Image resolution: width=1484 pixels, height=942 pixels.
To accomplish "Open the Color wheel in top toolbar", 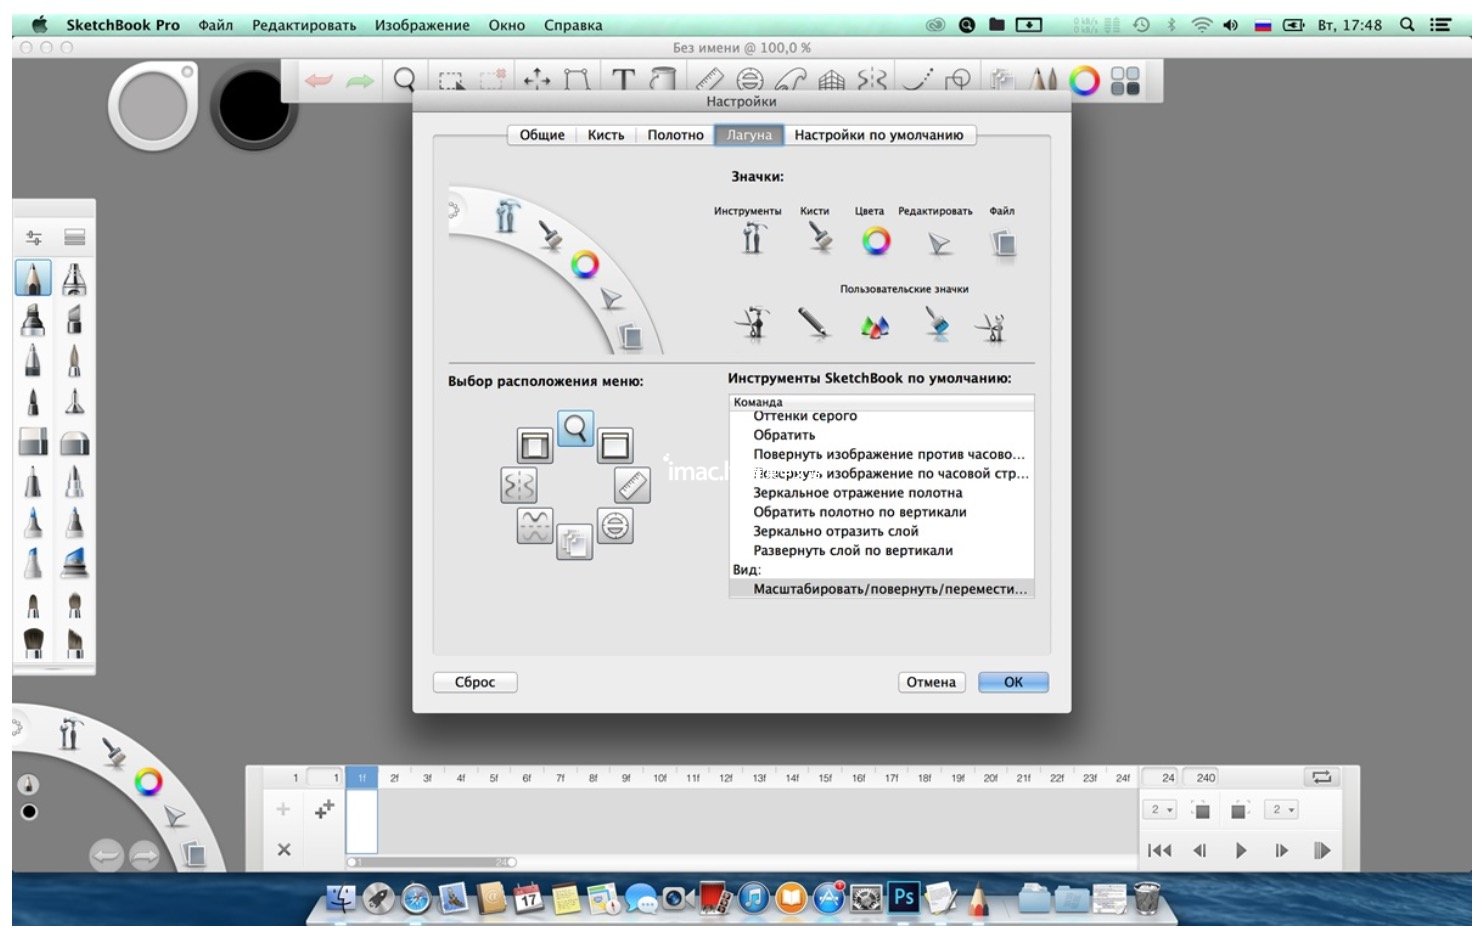I will point(1084,80).
